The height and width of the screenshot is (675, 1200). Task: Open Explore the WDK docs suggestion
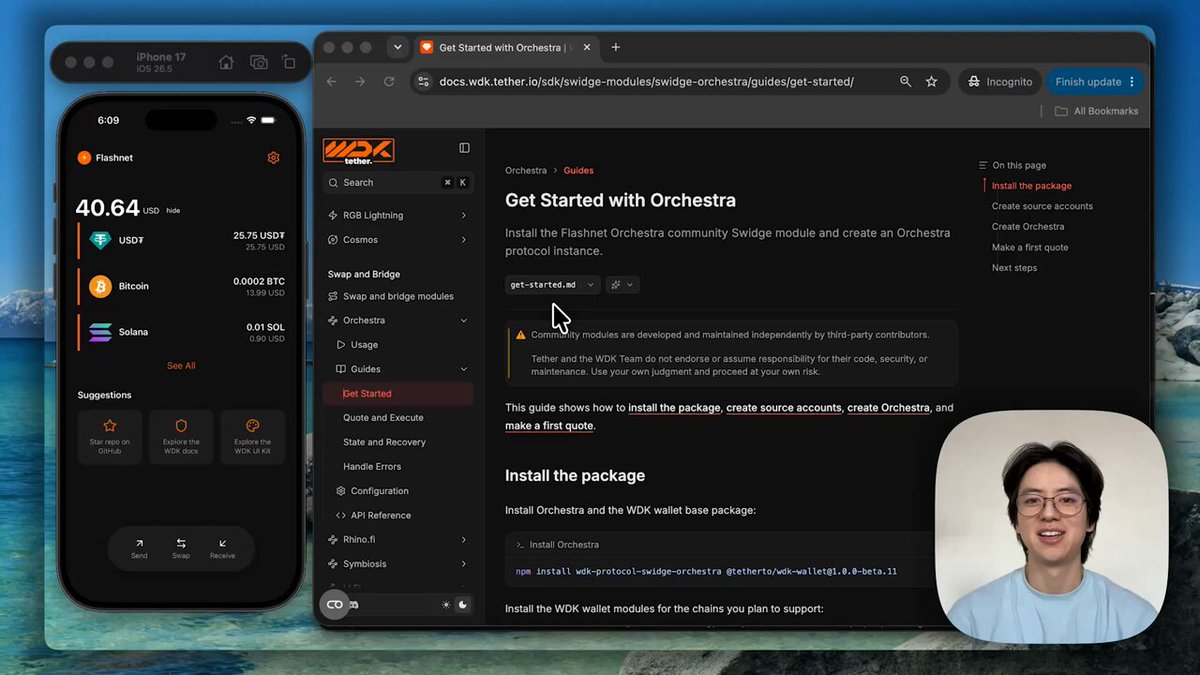click(181, 436)
